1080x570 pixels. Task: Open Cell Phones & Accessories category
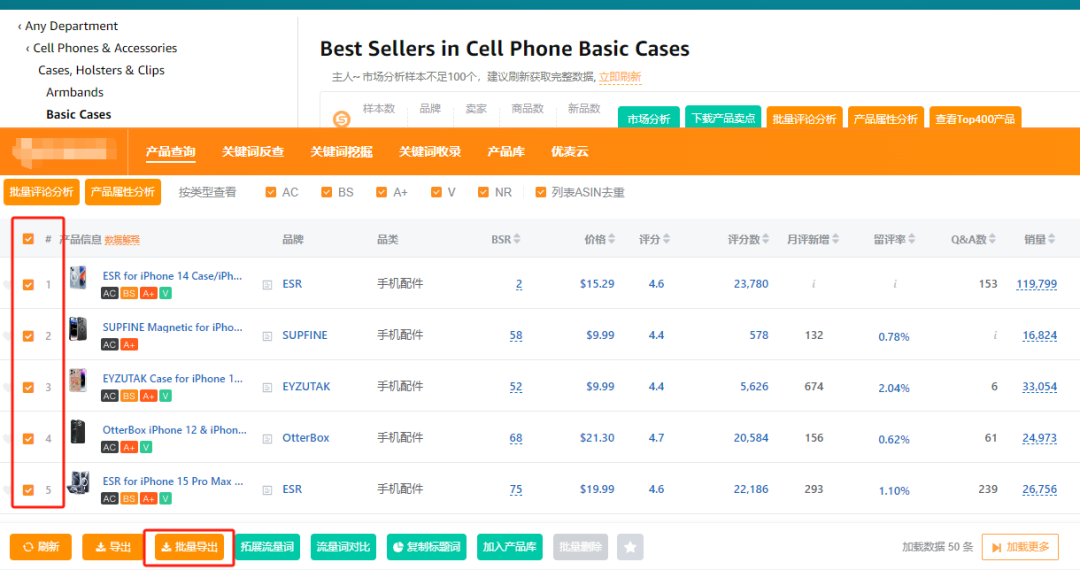coord(105,48)
